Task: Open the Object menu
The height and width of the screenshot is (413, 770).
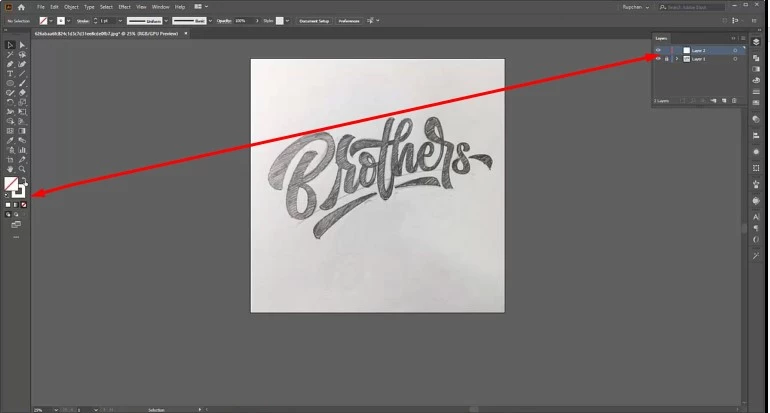Action: click(x=71, y=7)
